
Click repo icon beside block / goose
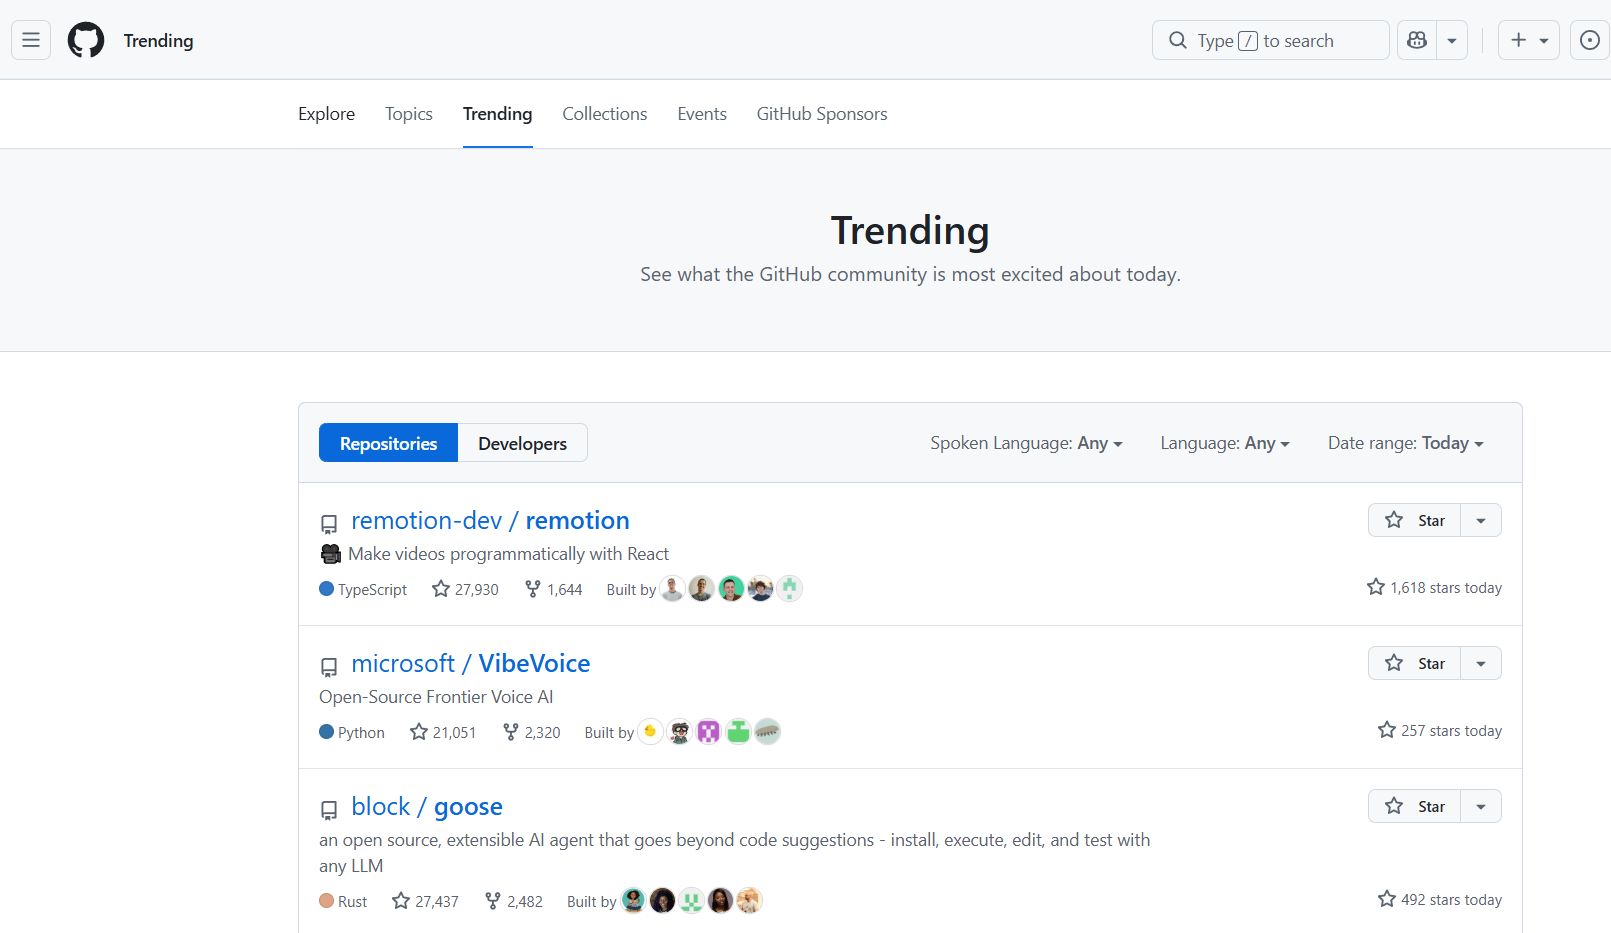click(329, 810)
